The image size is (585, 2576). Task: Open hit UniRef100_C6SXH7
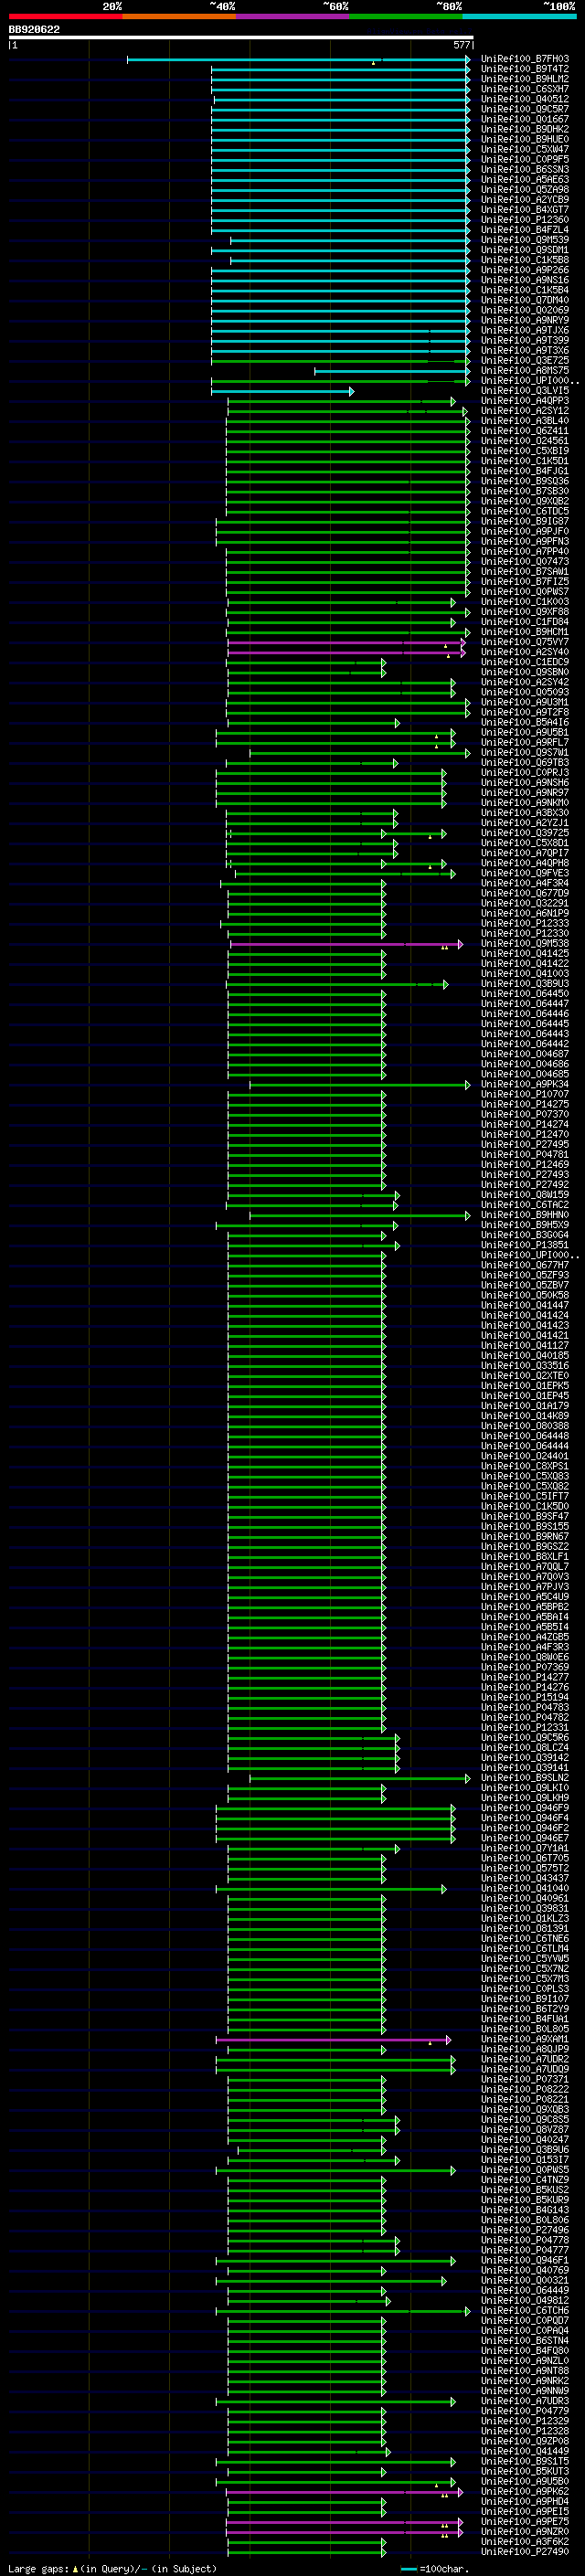(525, 89)
